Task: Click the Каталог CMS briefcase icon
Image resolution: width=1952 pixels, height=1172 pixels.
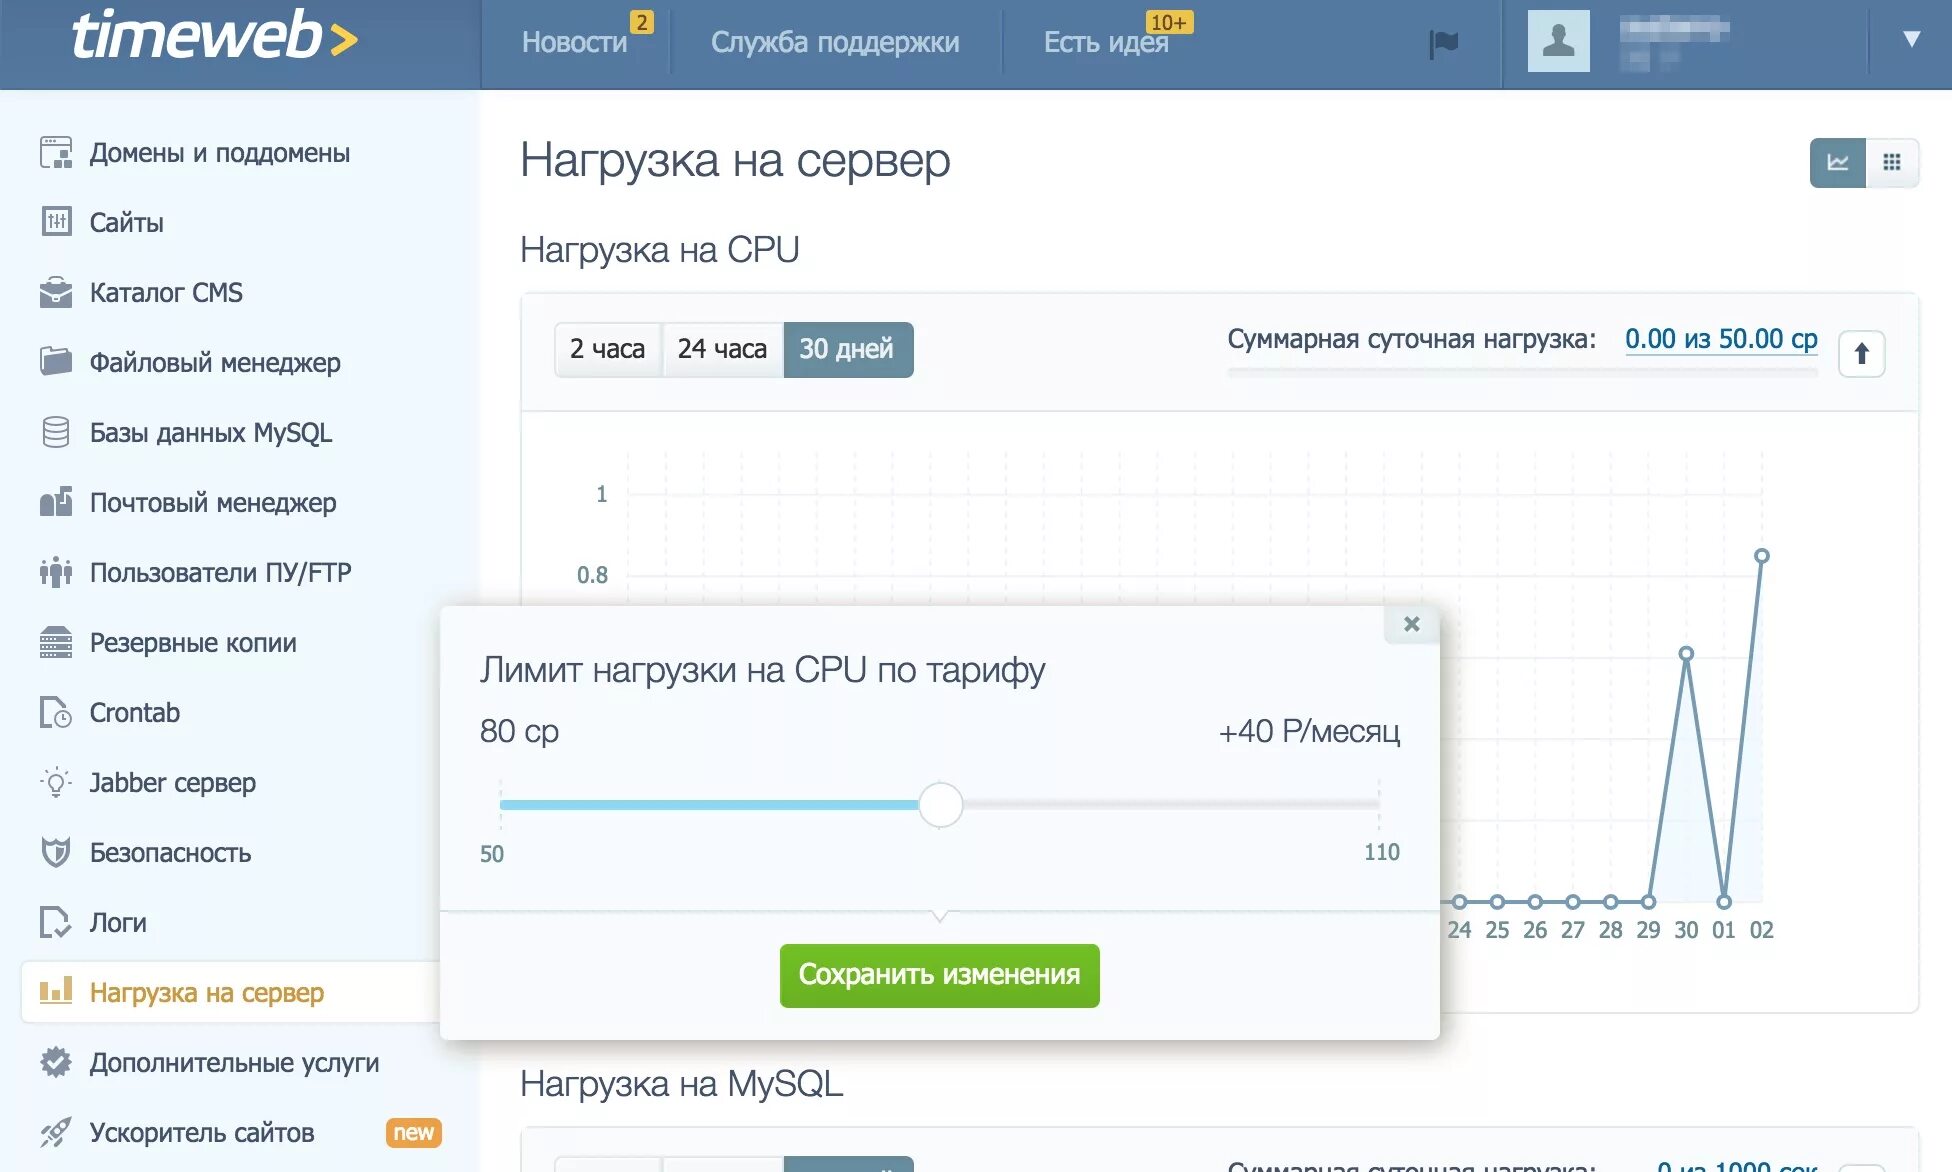Action: pos(56,292)
